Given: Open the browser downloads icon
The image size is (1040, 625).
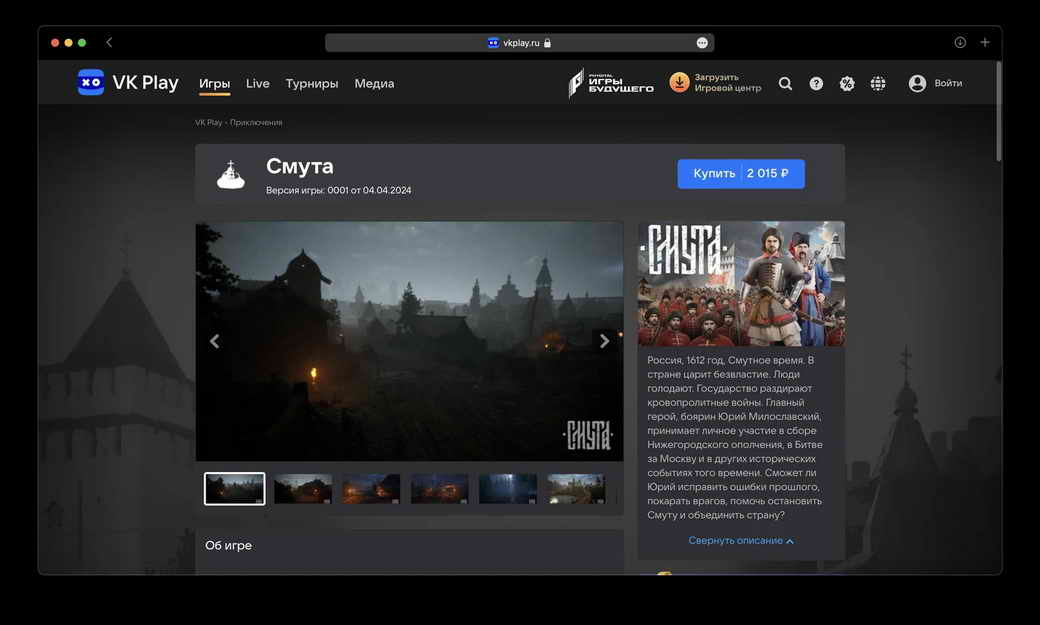Looking at the screenshot, I should point(960,42).
